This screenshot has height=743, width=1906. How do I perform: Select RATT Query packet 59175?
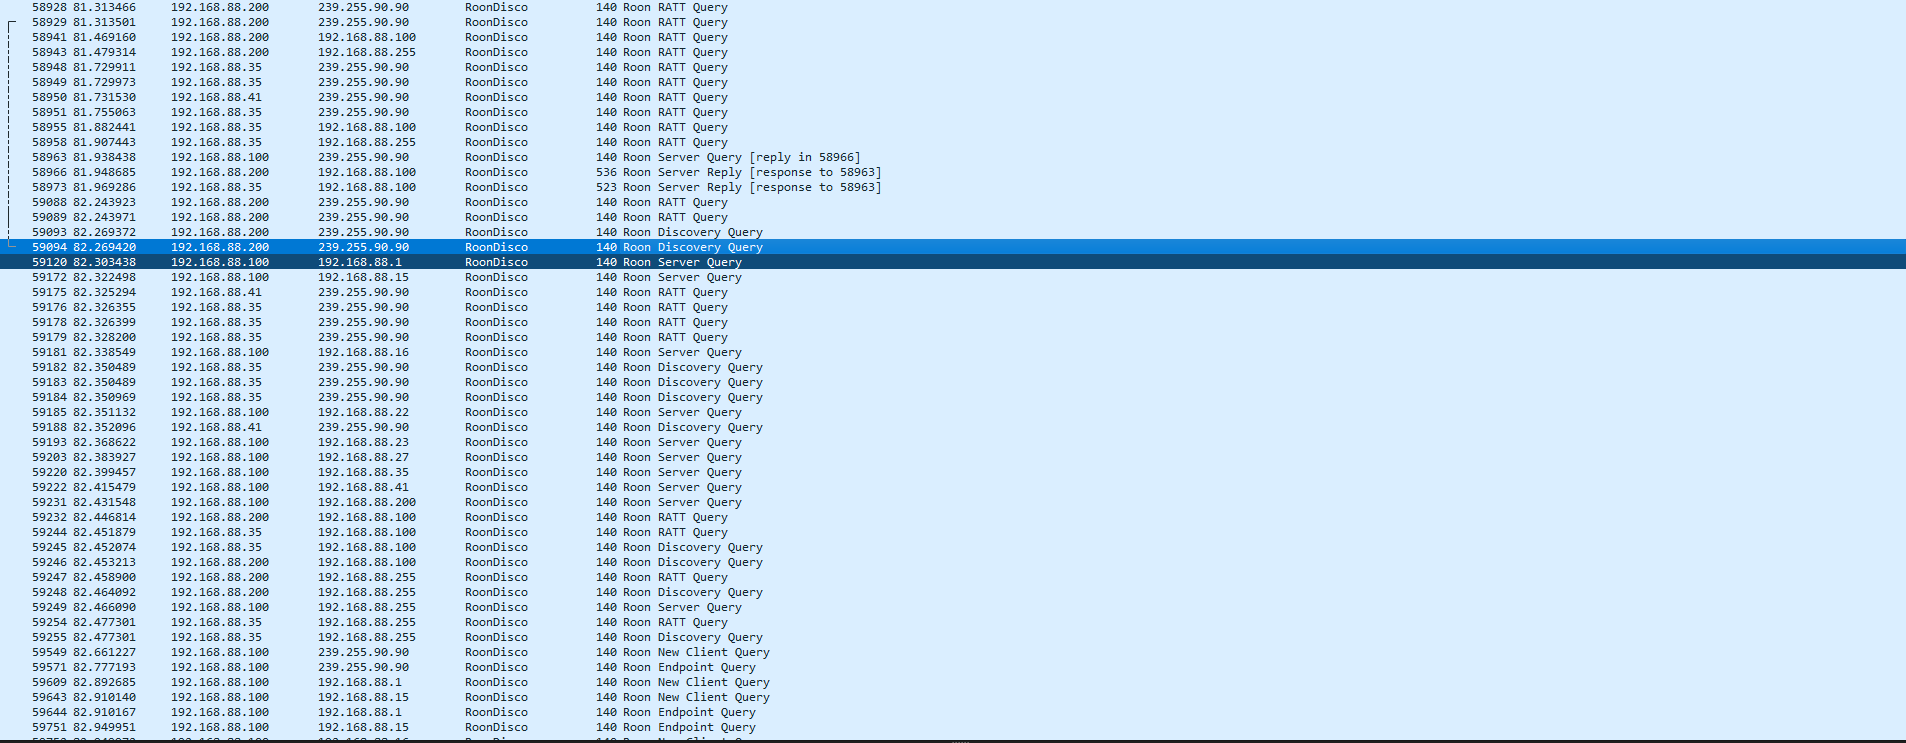(x=953, y=292)
